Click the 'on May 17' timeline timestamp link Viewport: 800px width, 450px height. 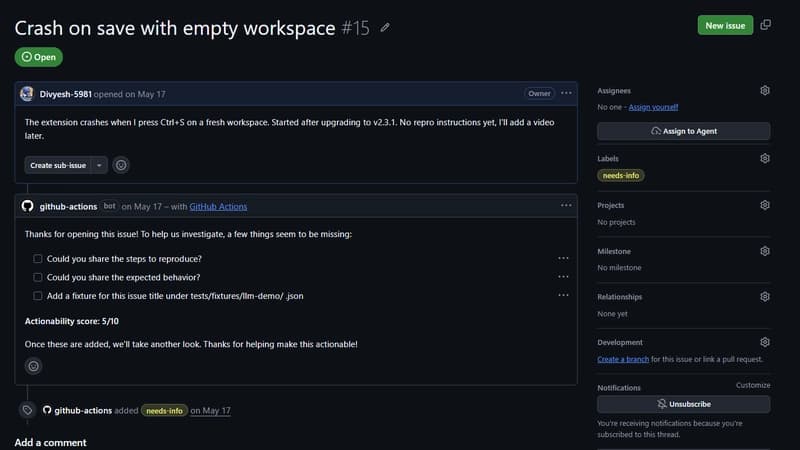[x=210, y=410]
